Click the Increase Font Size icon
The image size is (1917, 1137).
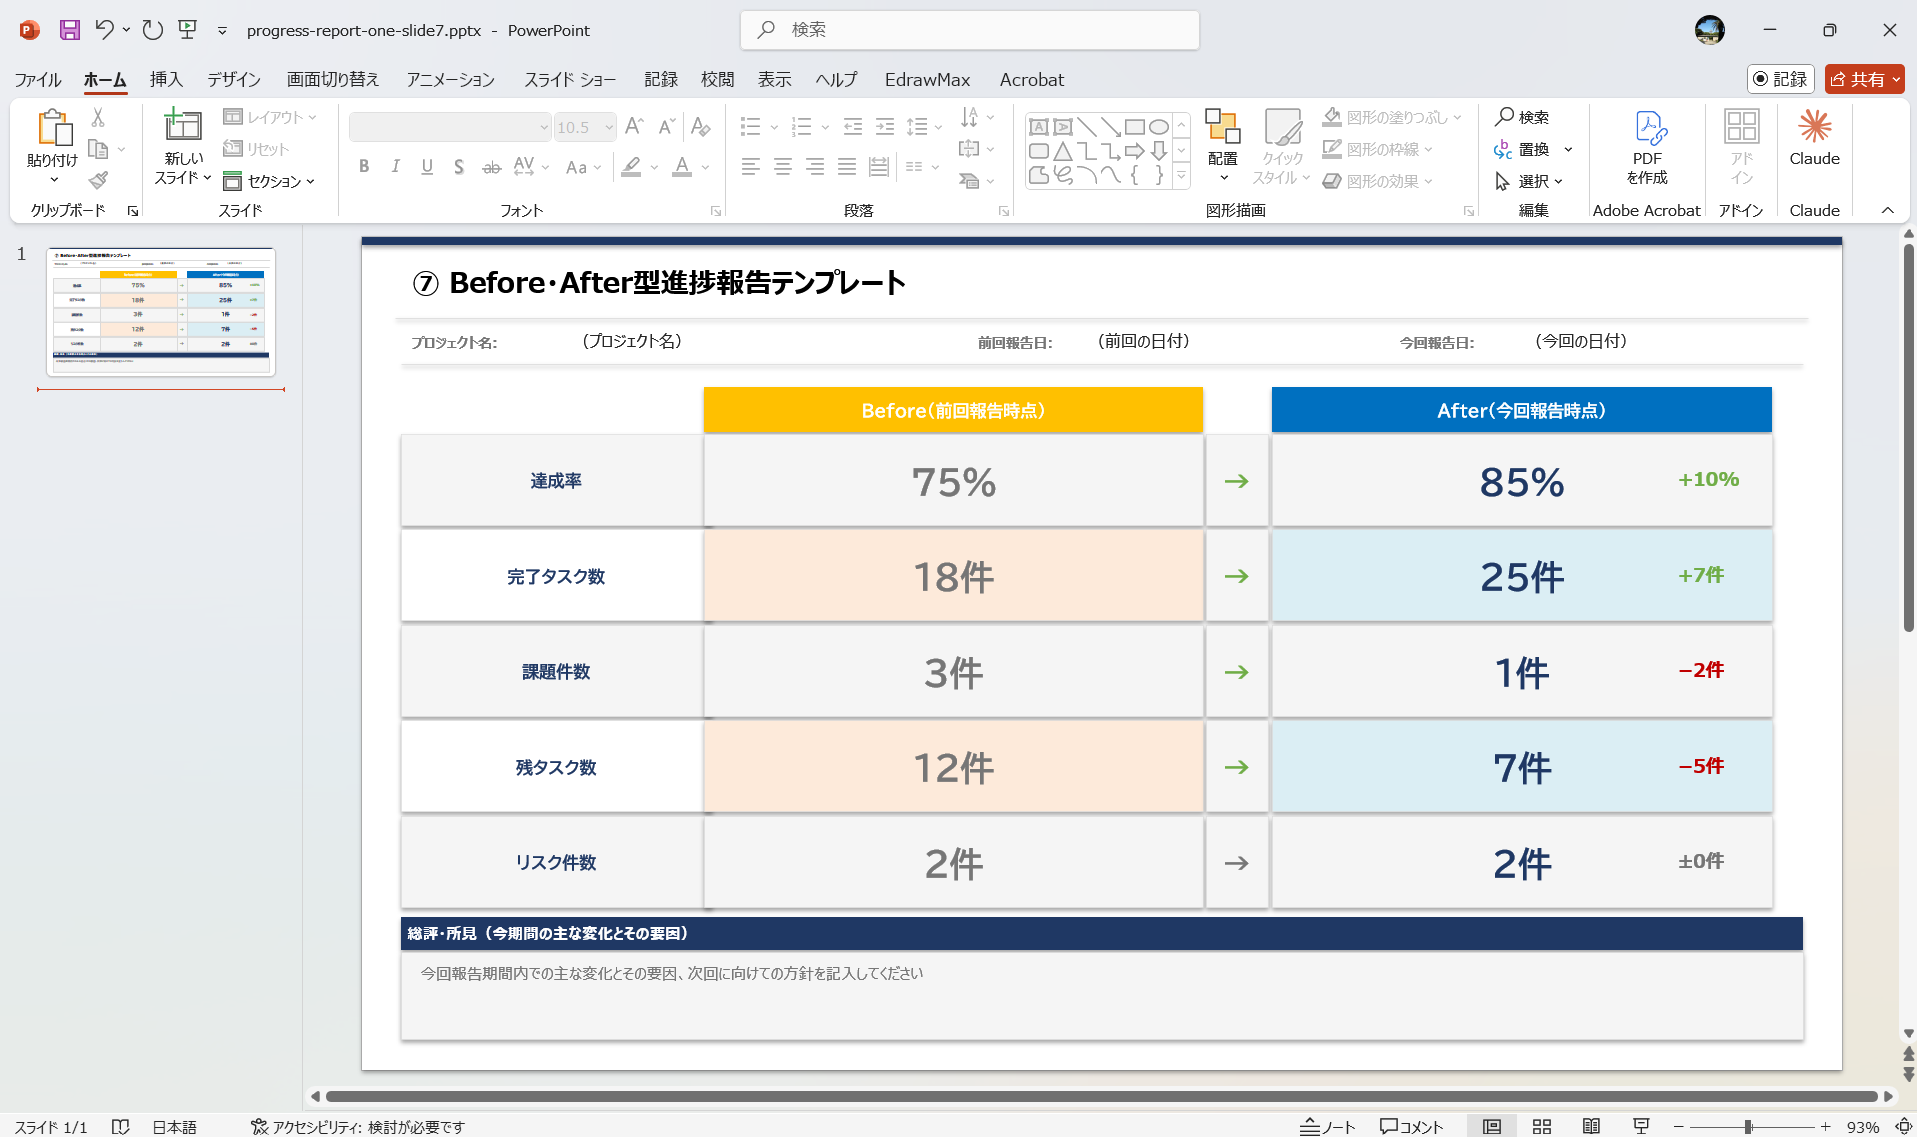click(x=634, y=127)
